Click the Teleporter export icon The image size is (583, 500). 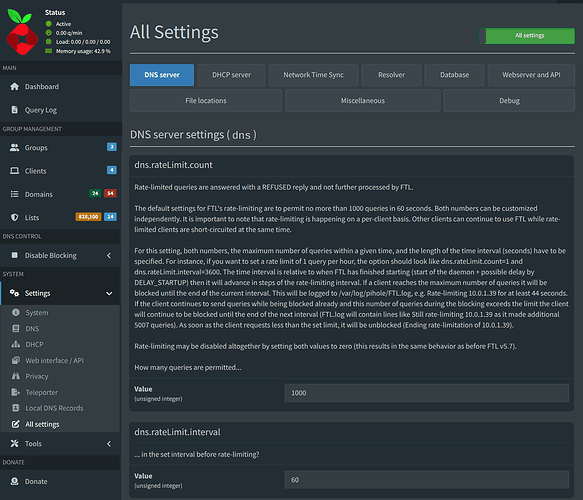click(x=16, y=392)
